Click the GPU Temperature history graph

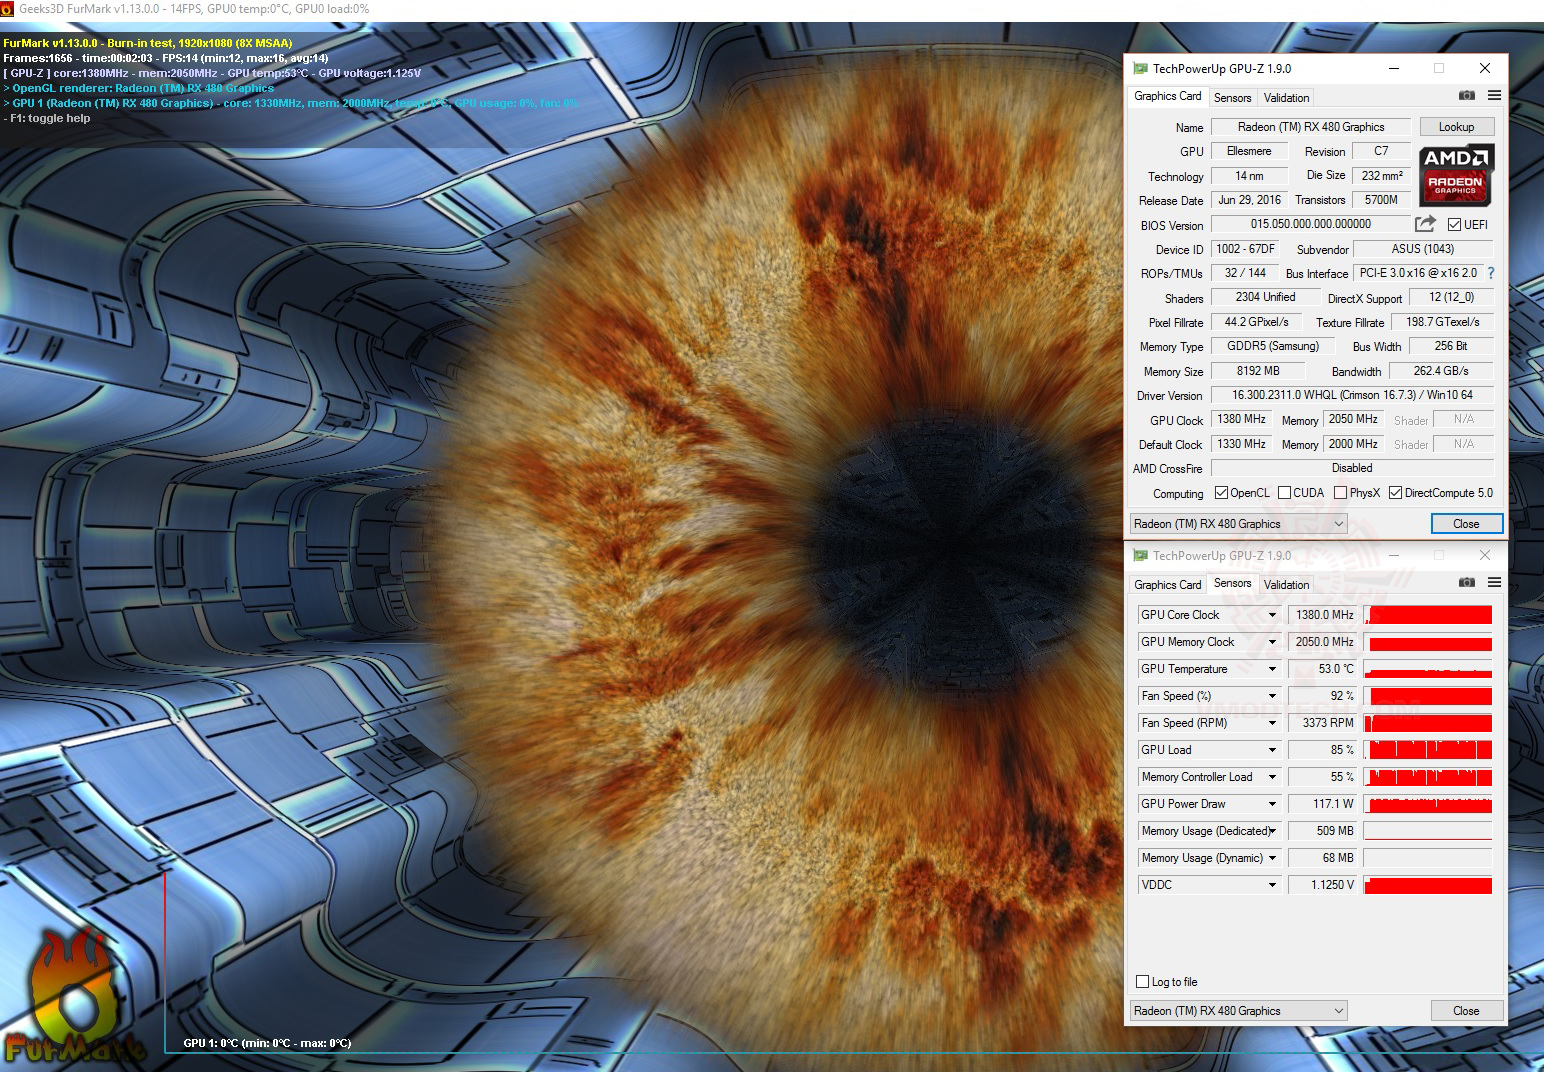(x=1428, y=669)
